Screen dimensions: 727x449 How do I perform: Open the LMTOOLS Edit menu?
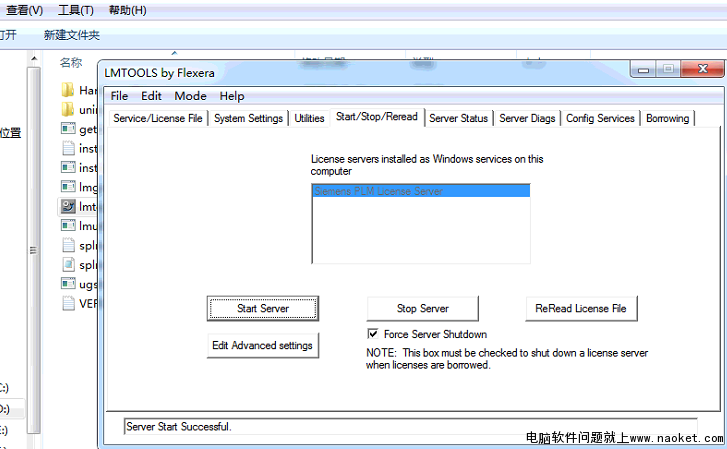click(x=151, y=96)
